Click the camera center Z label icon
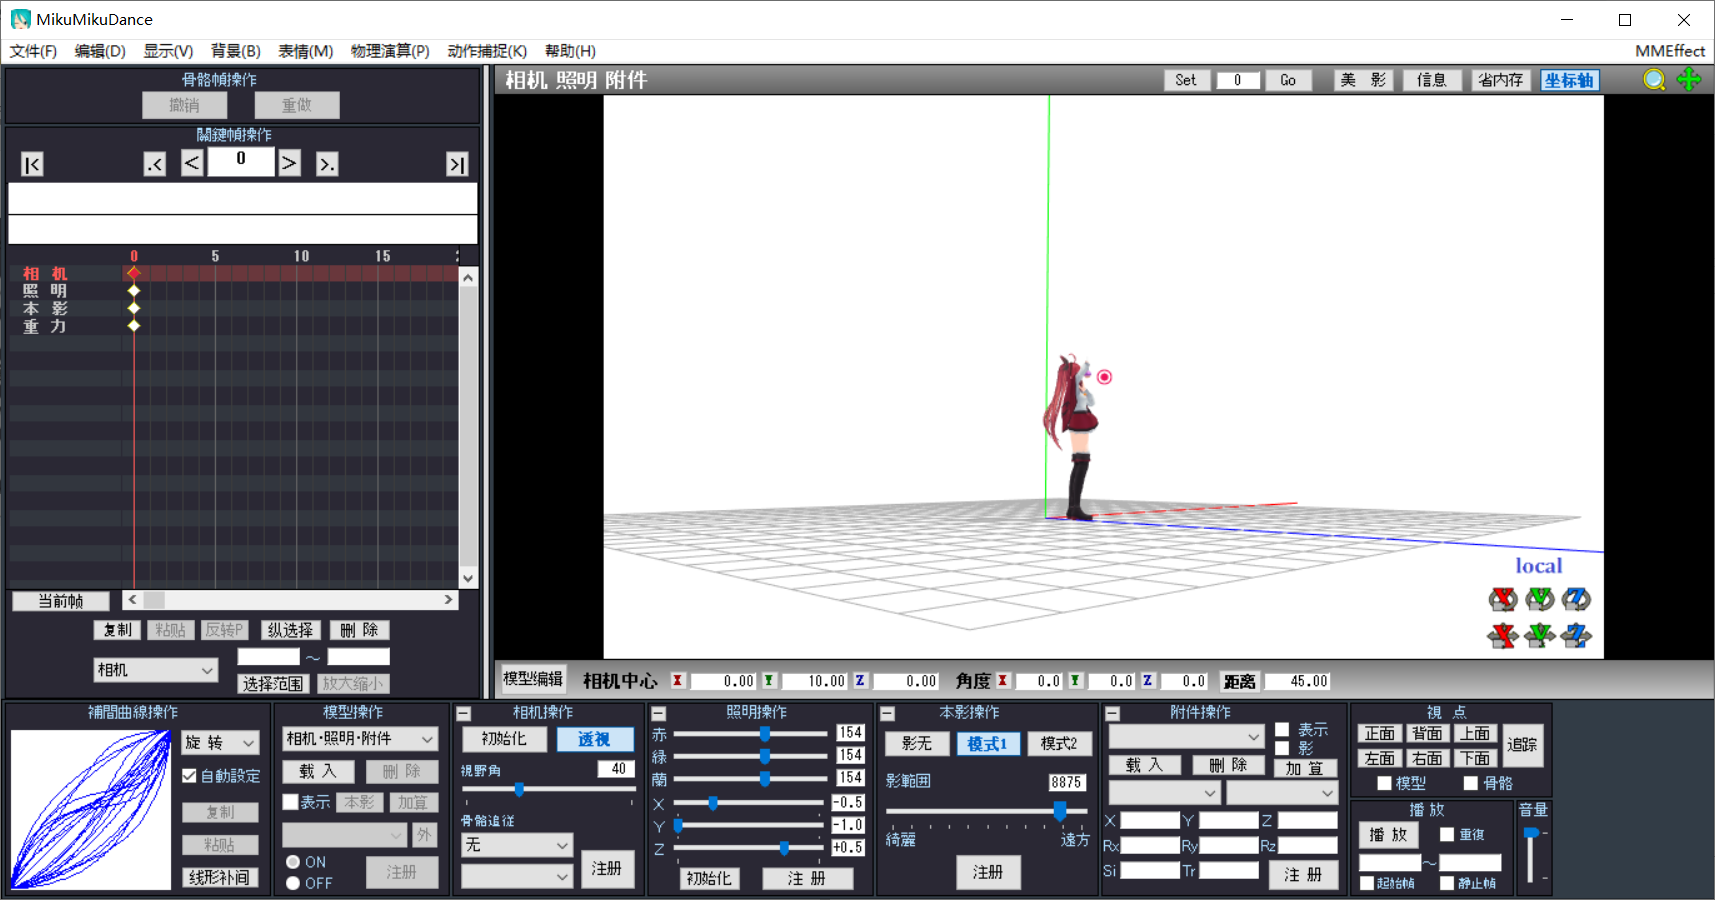1715x900 pixels. coord(860,681)
